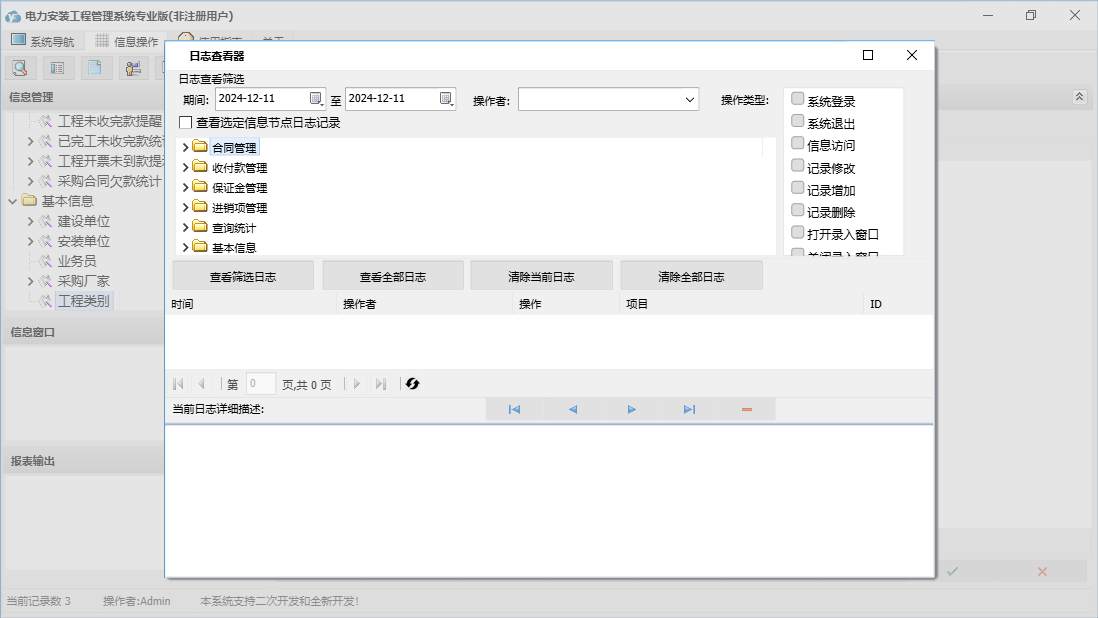Jump to last log record with blue arrow
1098x618 pixels.
(689, 410)
